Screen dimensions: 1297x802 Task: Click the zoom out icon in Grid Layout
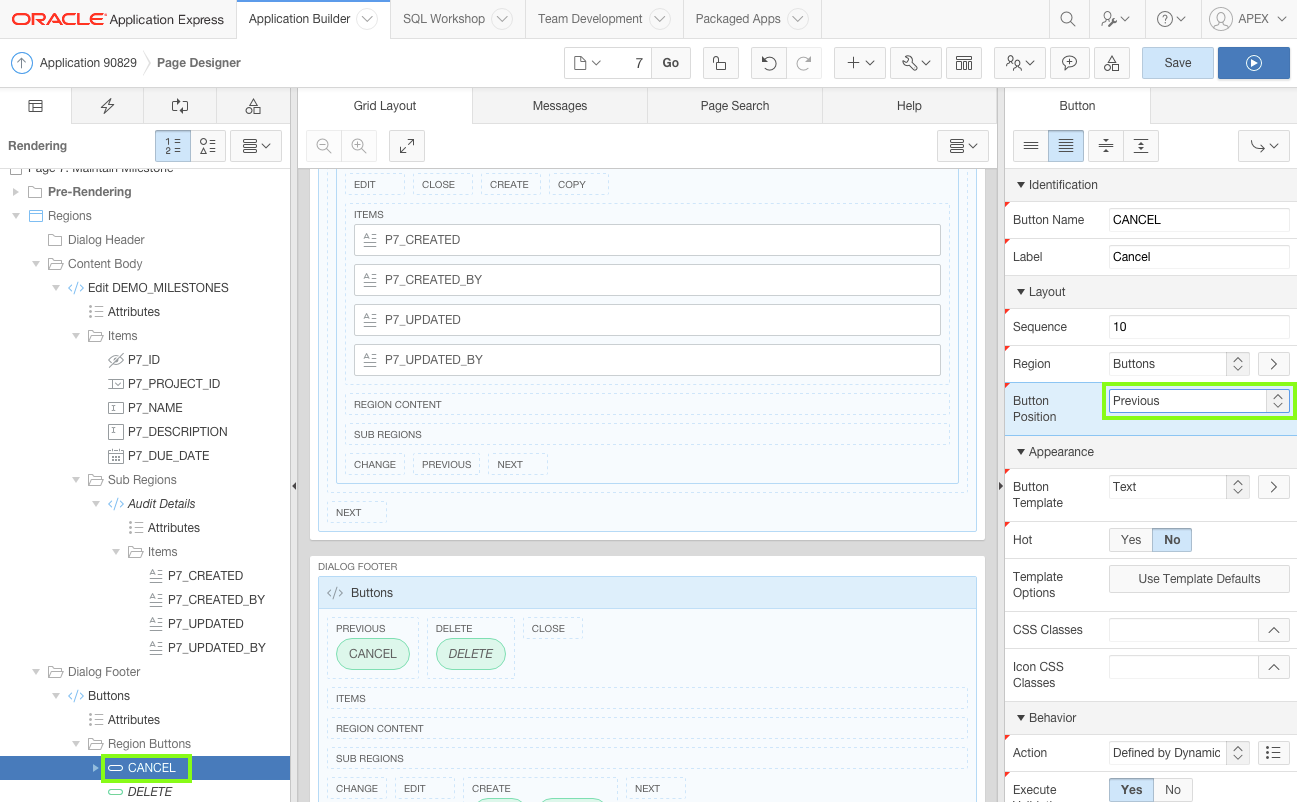click(x=323, y=146)
